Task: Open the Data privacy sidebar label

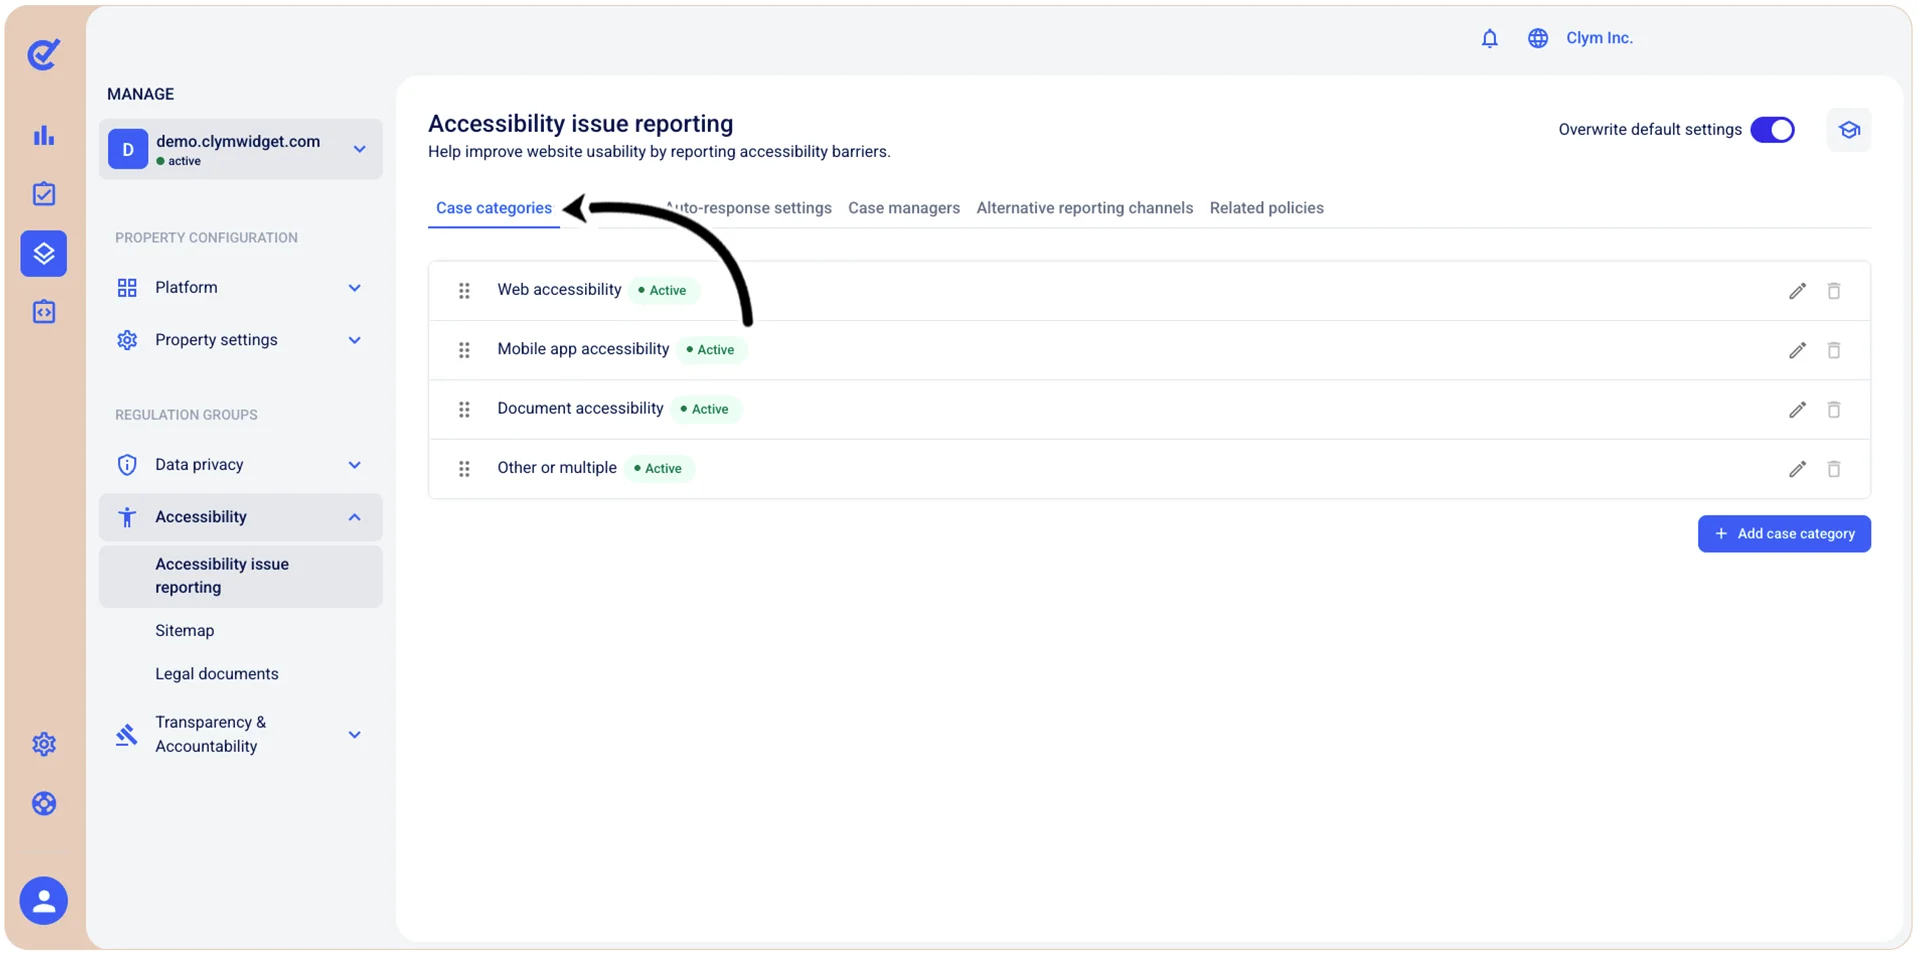Action: pos(199,465)
